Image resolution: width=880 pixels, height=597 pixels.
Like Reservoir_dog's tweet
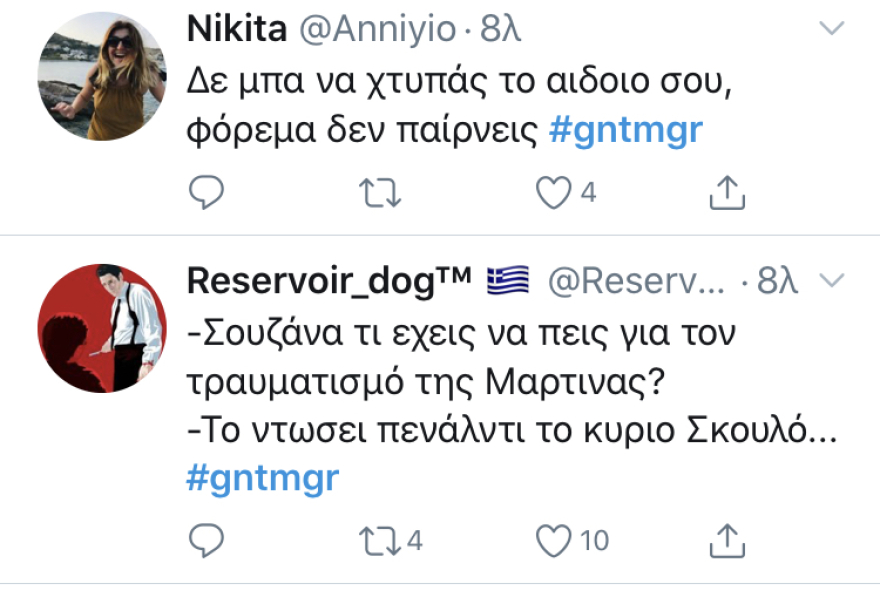(x=556, y=538)
